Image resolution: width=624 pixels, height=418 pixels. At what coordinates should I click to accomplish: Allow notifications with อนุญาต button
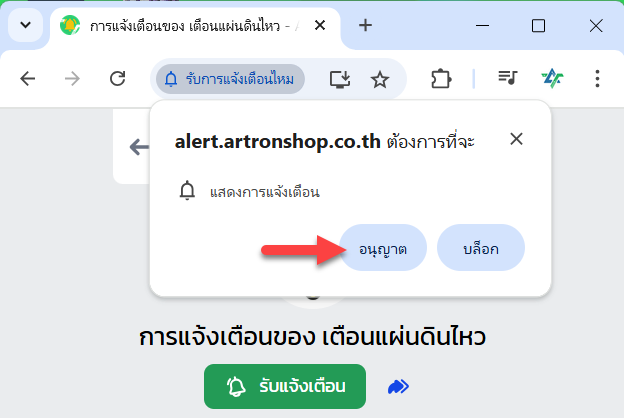pyautogui.click(x=382, y=248)
